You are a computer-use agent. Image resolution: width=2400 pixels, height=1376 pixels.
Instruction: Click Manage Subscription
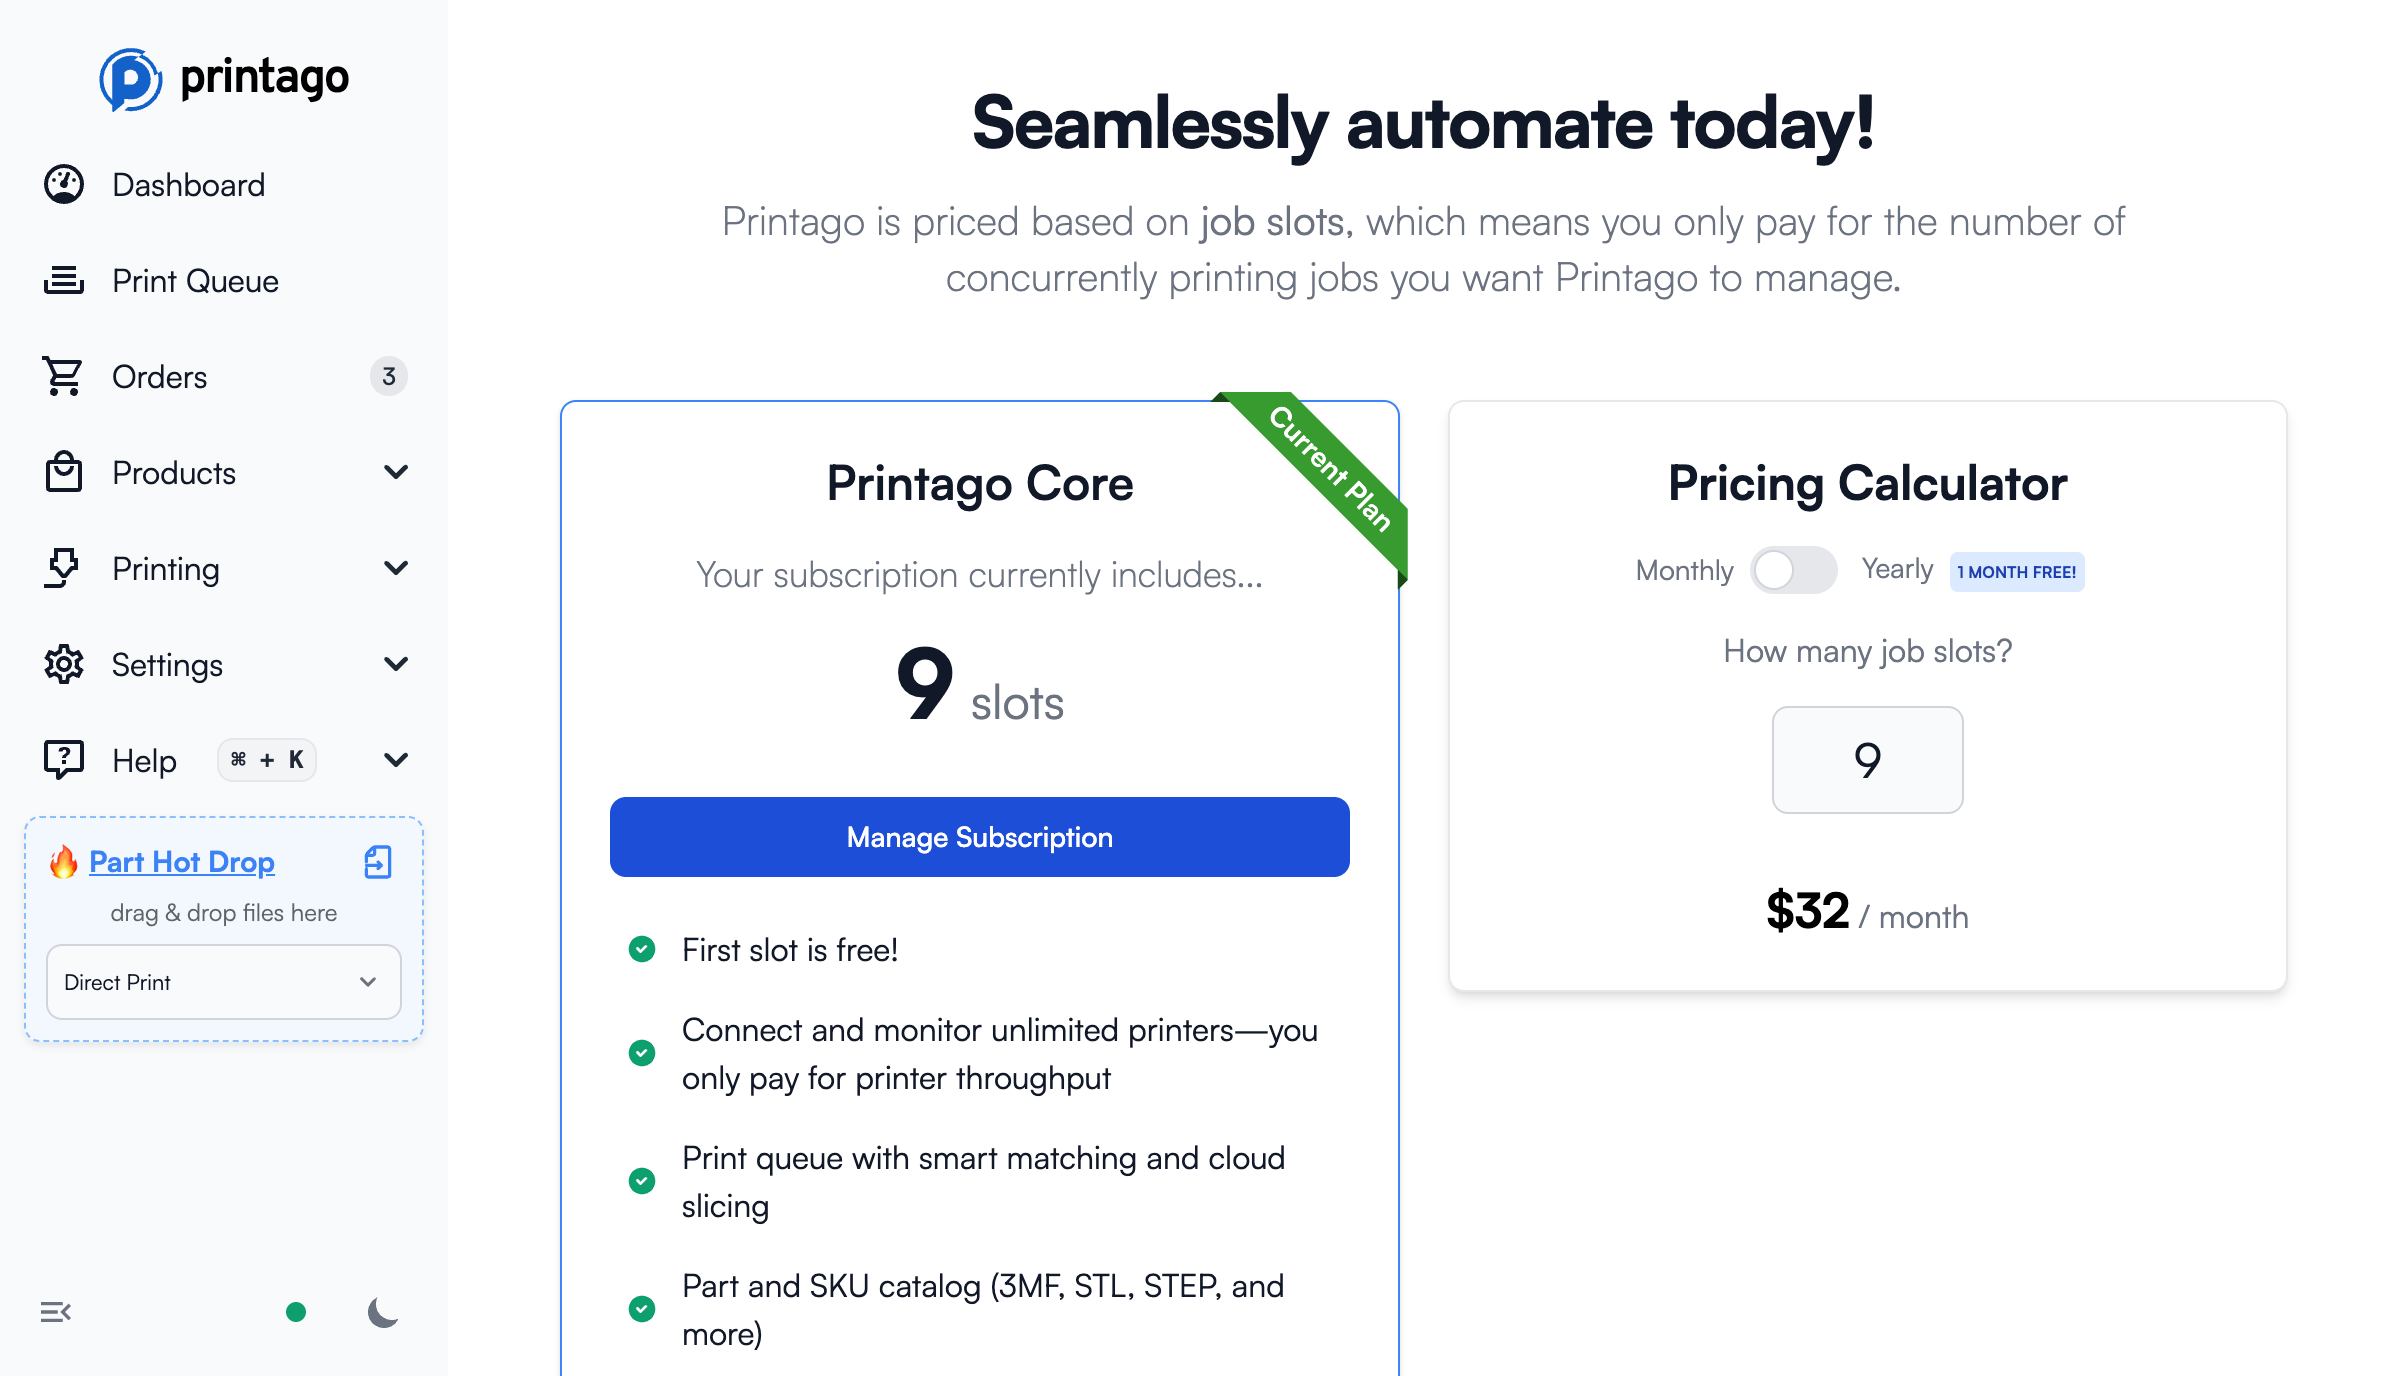(978, 837)
